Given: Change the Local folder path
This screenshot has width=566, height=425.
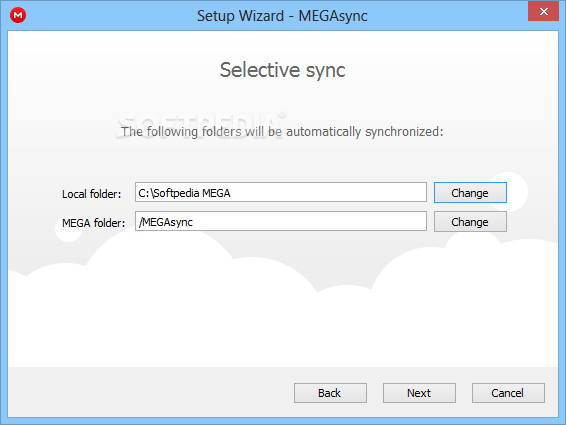Looking at the screenshot, I should tap(470, 193).
